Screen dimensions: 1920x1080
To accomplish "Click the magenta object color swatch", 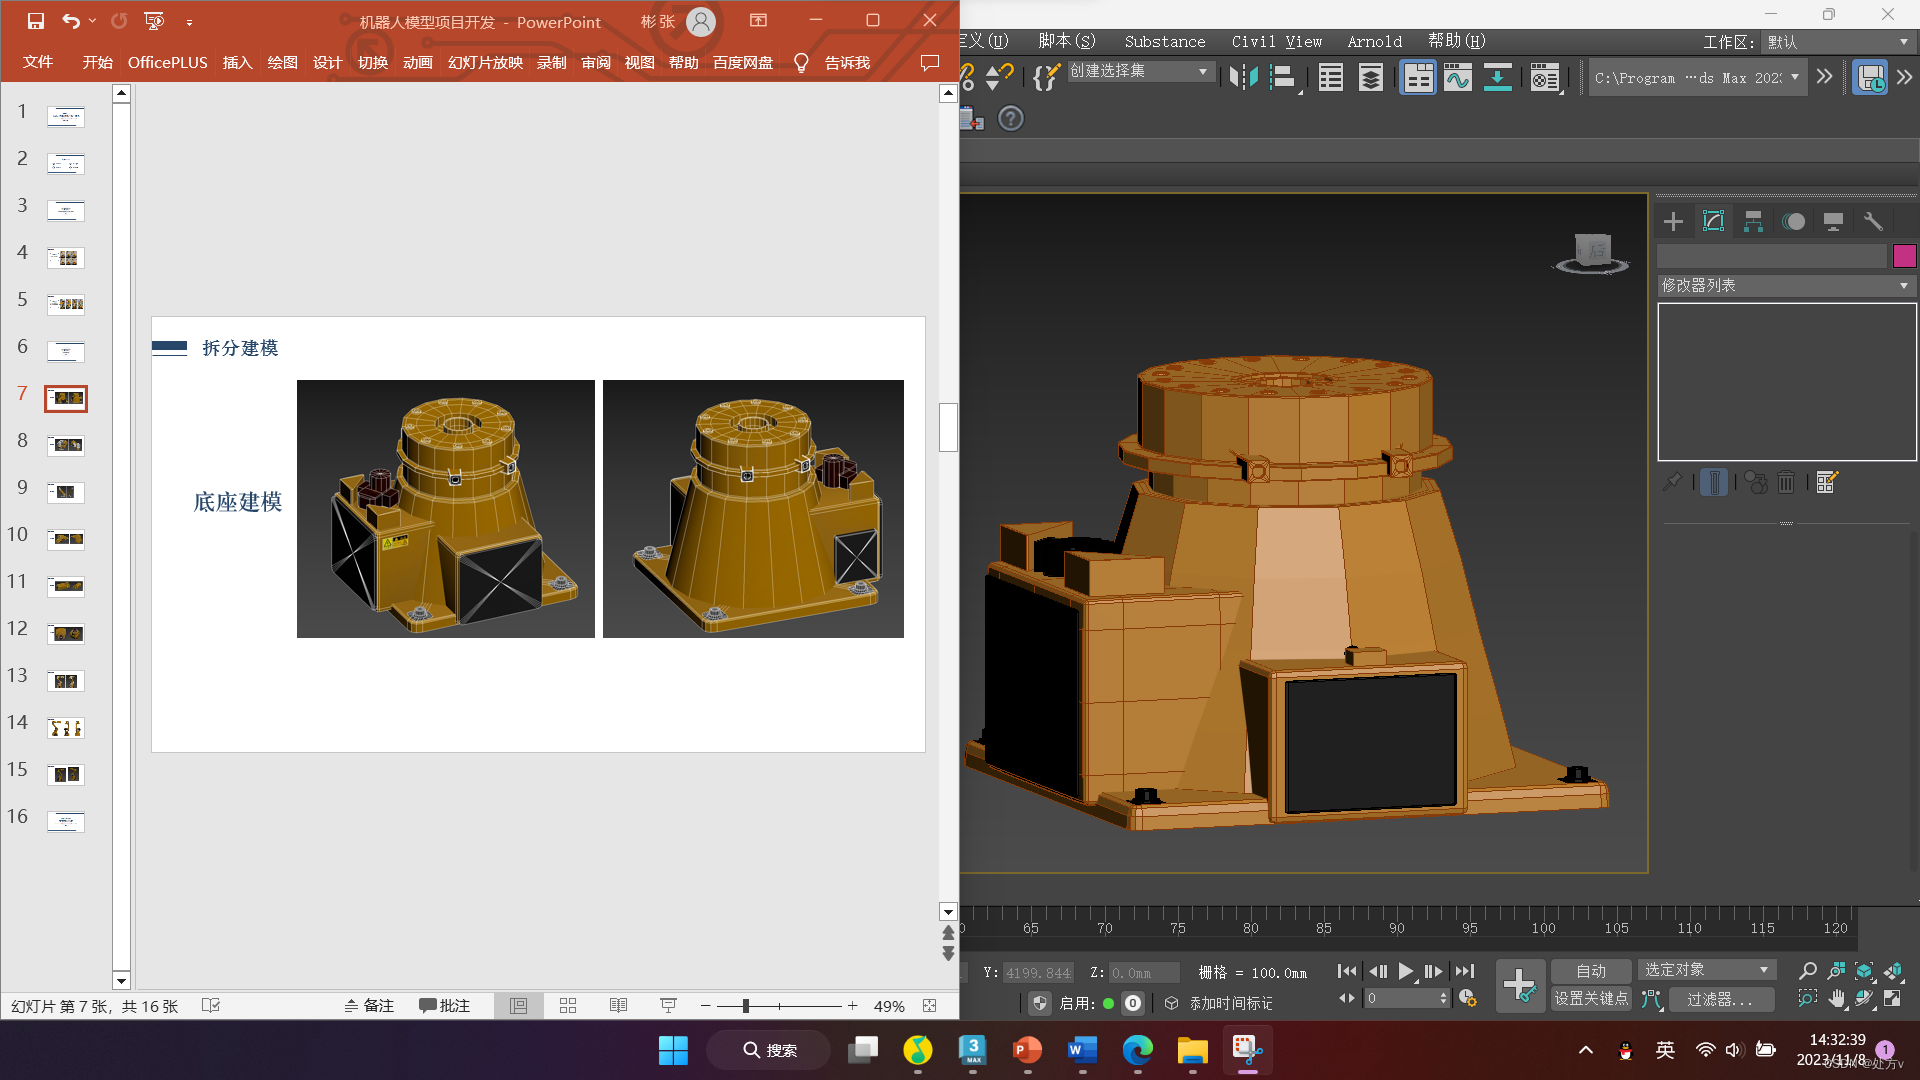I will [x=1904, y=256].
